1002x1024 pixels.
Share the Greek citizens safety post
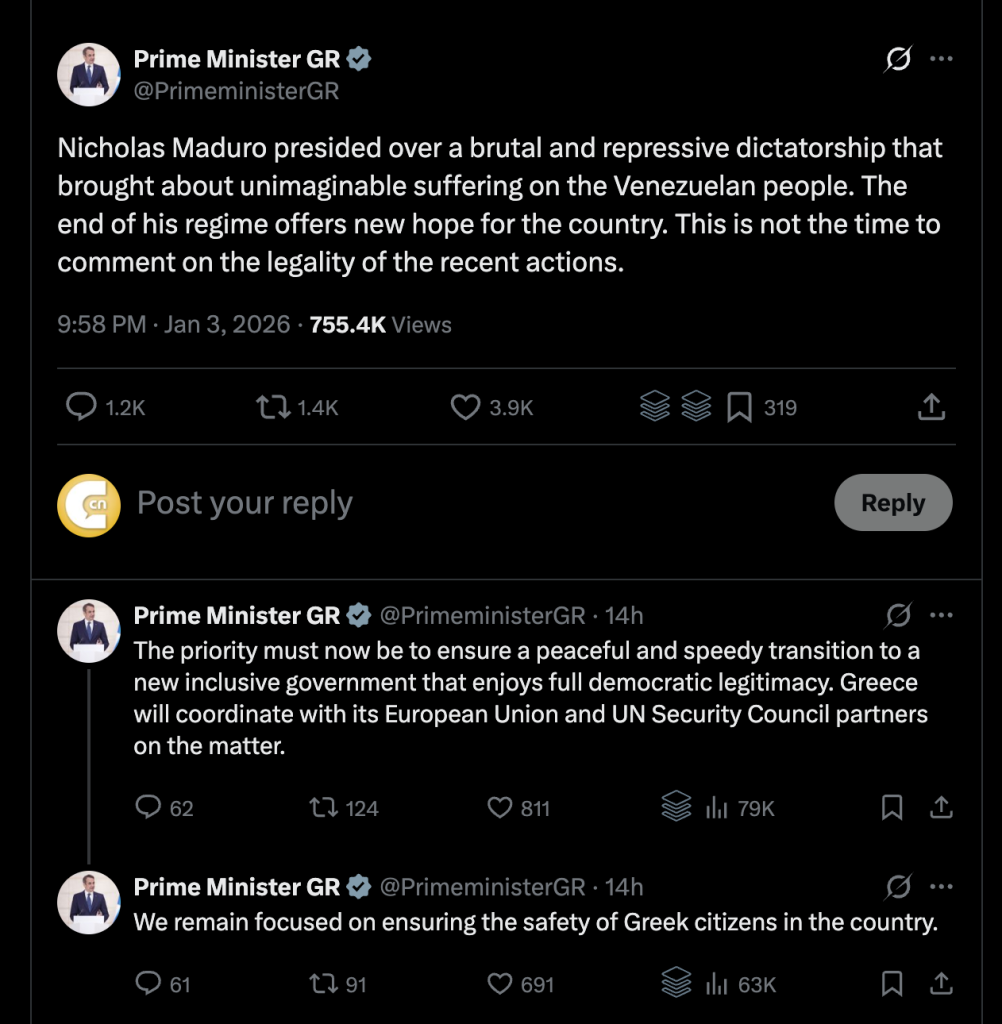click(941, 984)
